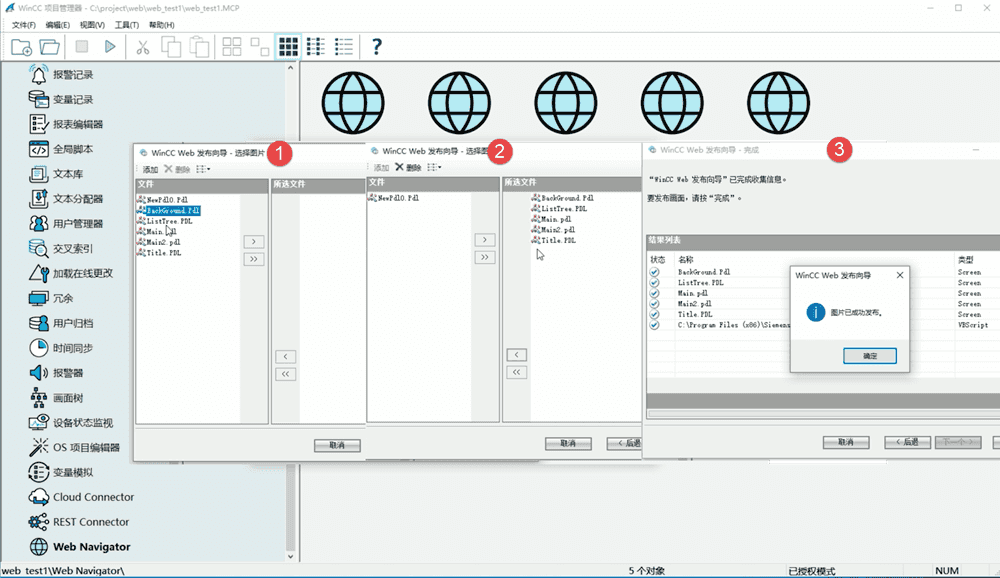The height and width of the screenshot is (578, 1000).
Task: Open help with the question mark icon
Action: coord(377,46)
